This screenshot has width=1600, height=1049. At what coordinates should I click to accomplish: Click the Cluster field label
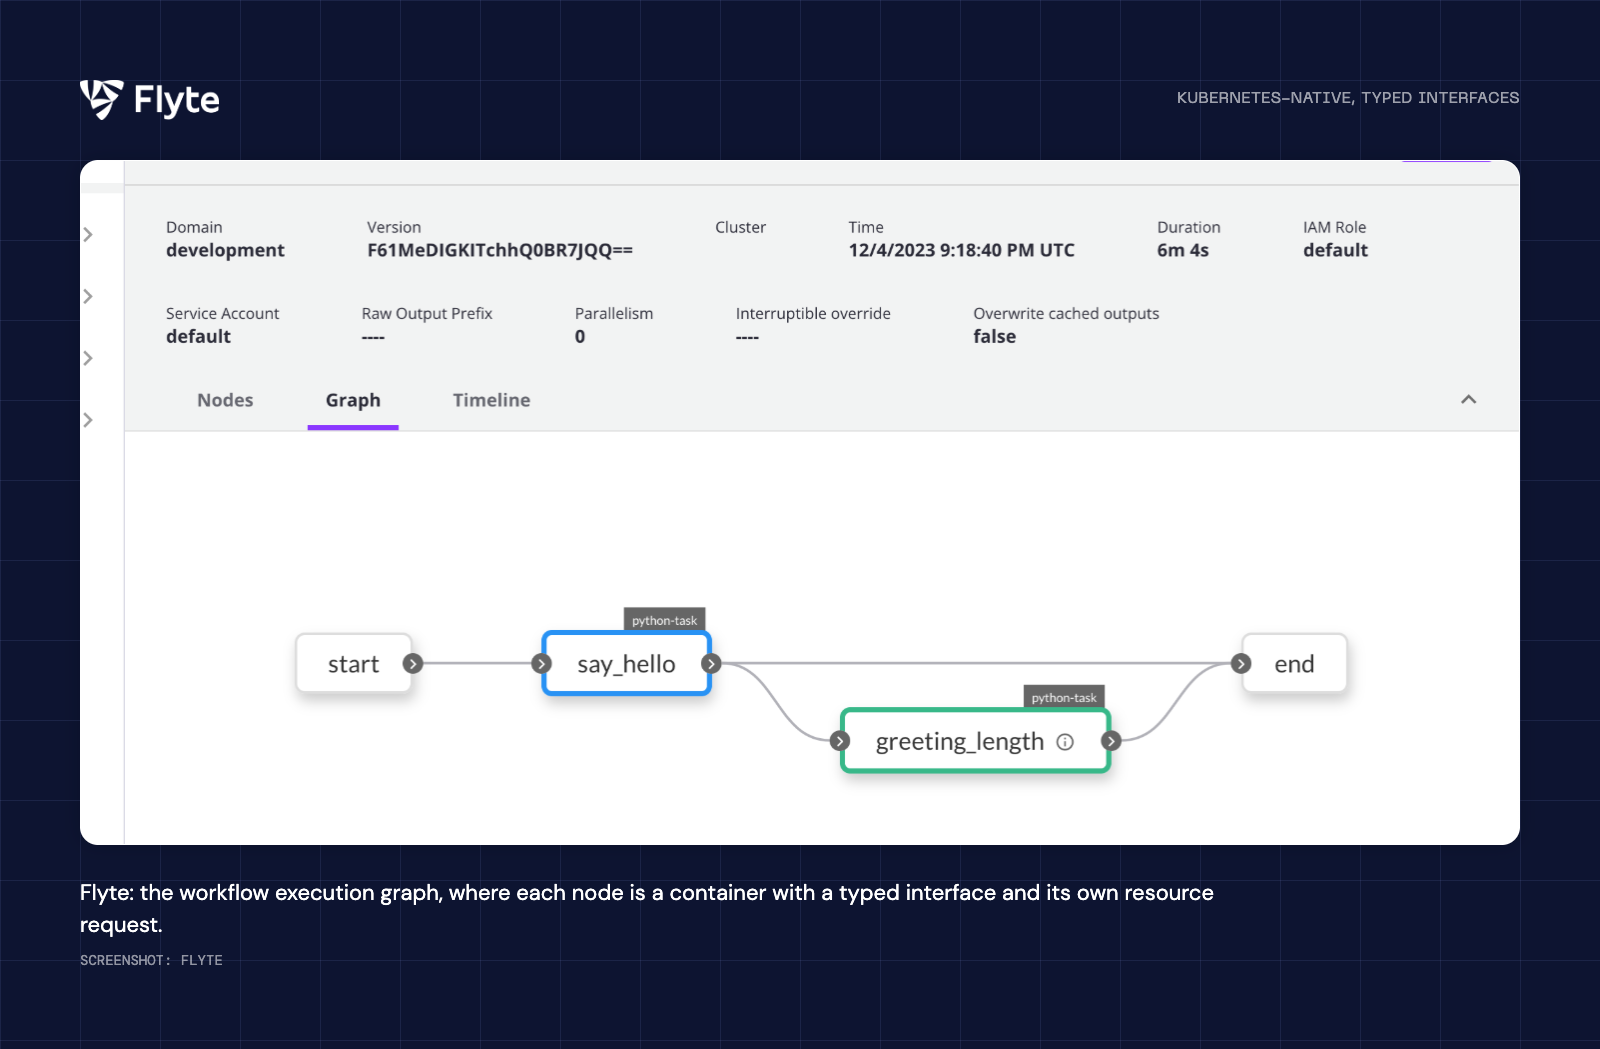pos(741,227)
